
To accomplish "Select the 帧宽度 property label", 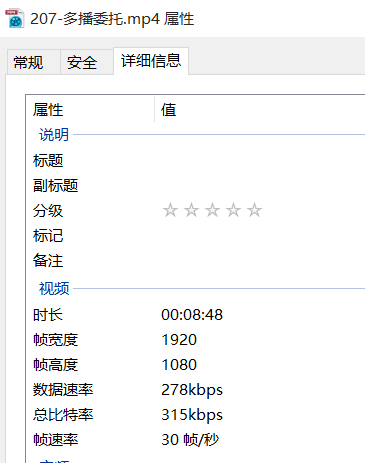I will [x=55, y=340].
